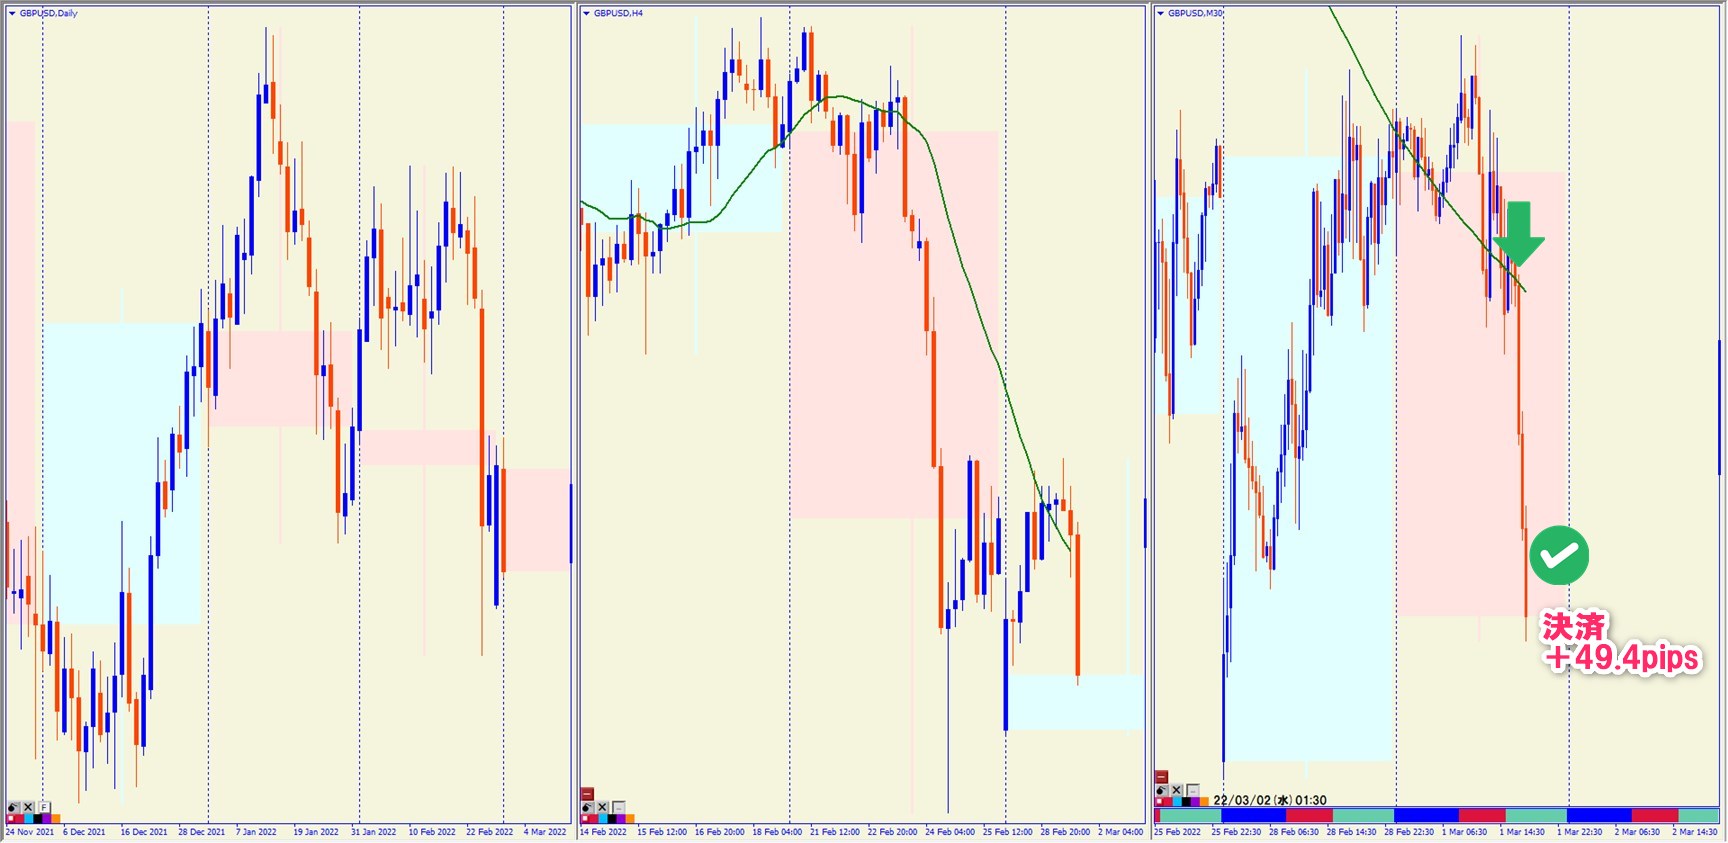Click the '24 Nov 2021' date axis label
Viewport: 1728px width, 843px height.
click(30, 832)
